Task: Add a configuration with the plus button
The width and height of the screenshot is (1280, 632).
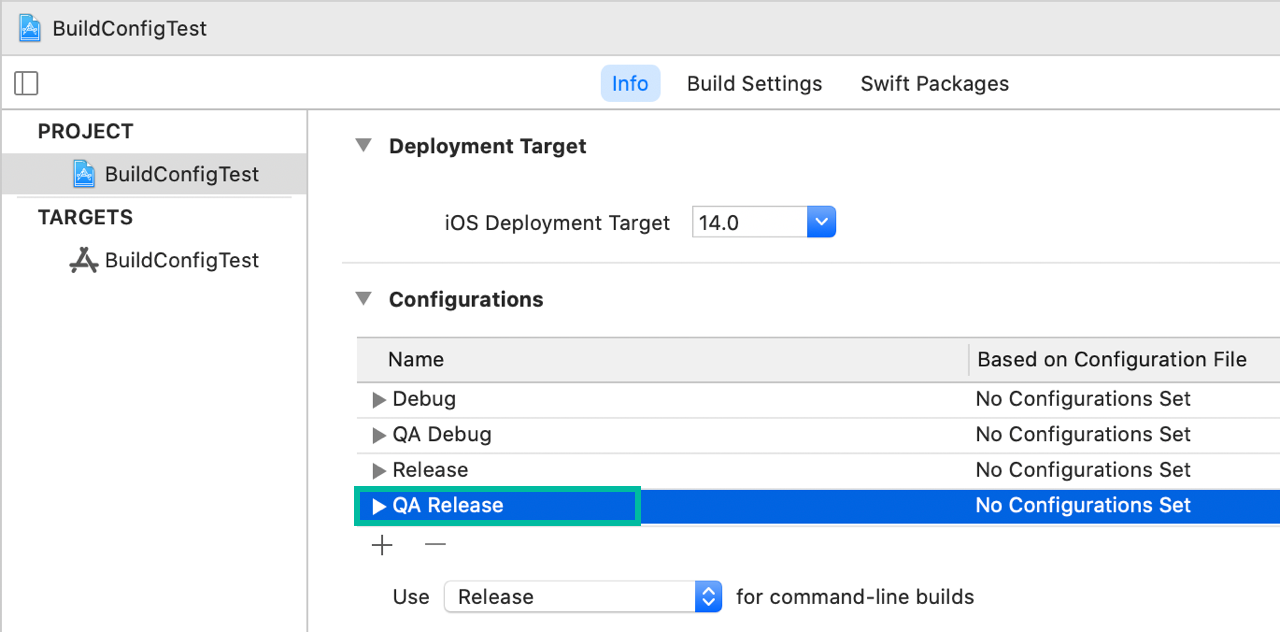Action: click(382, 545)
